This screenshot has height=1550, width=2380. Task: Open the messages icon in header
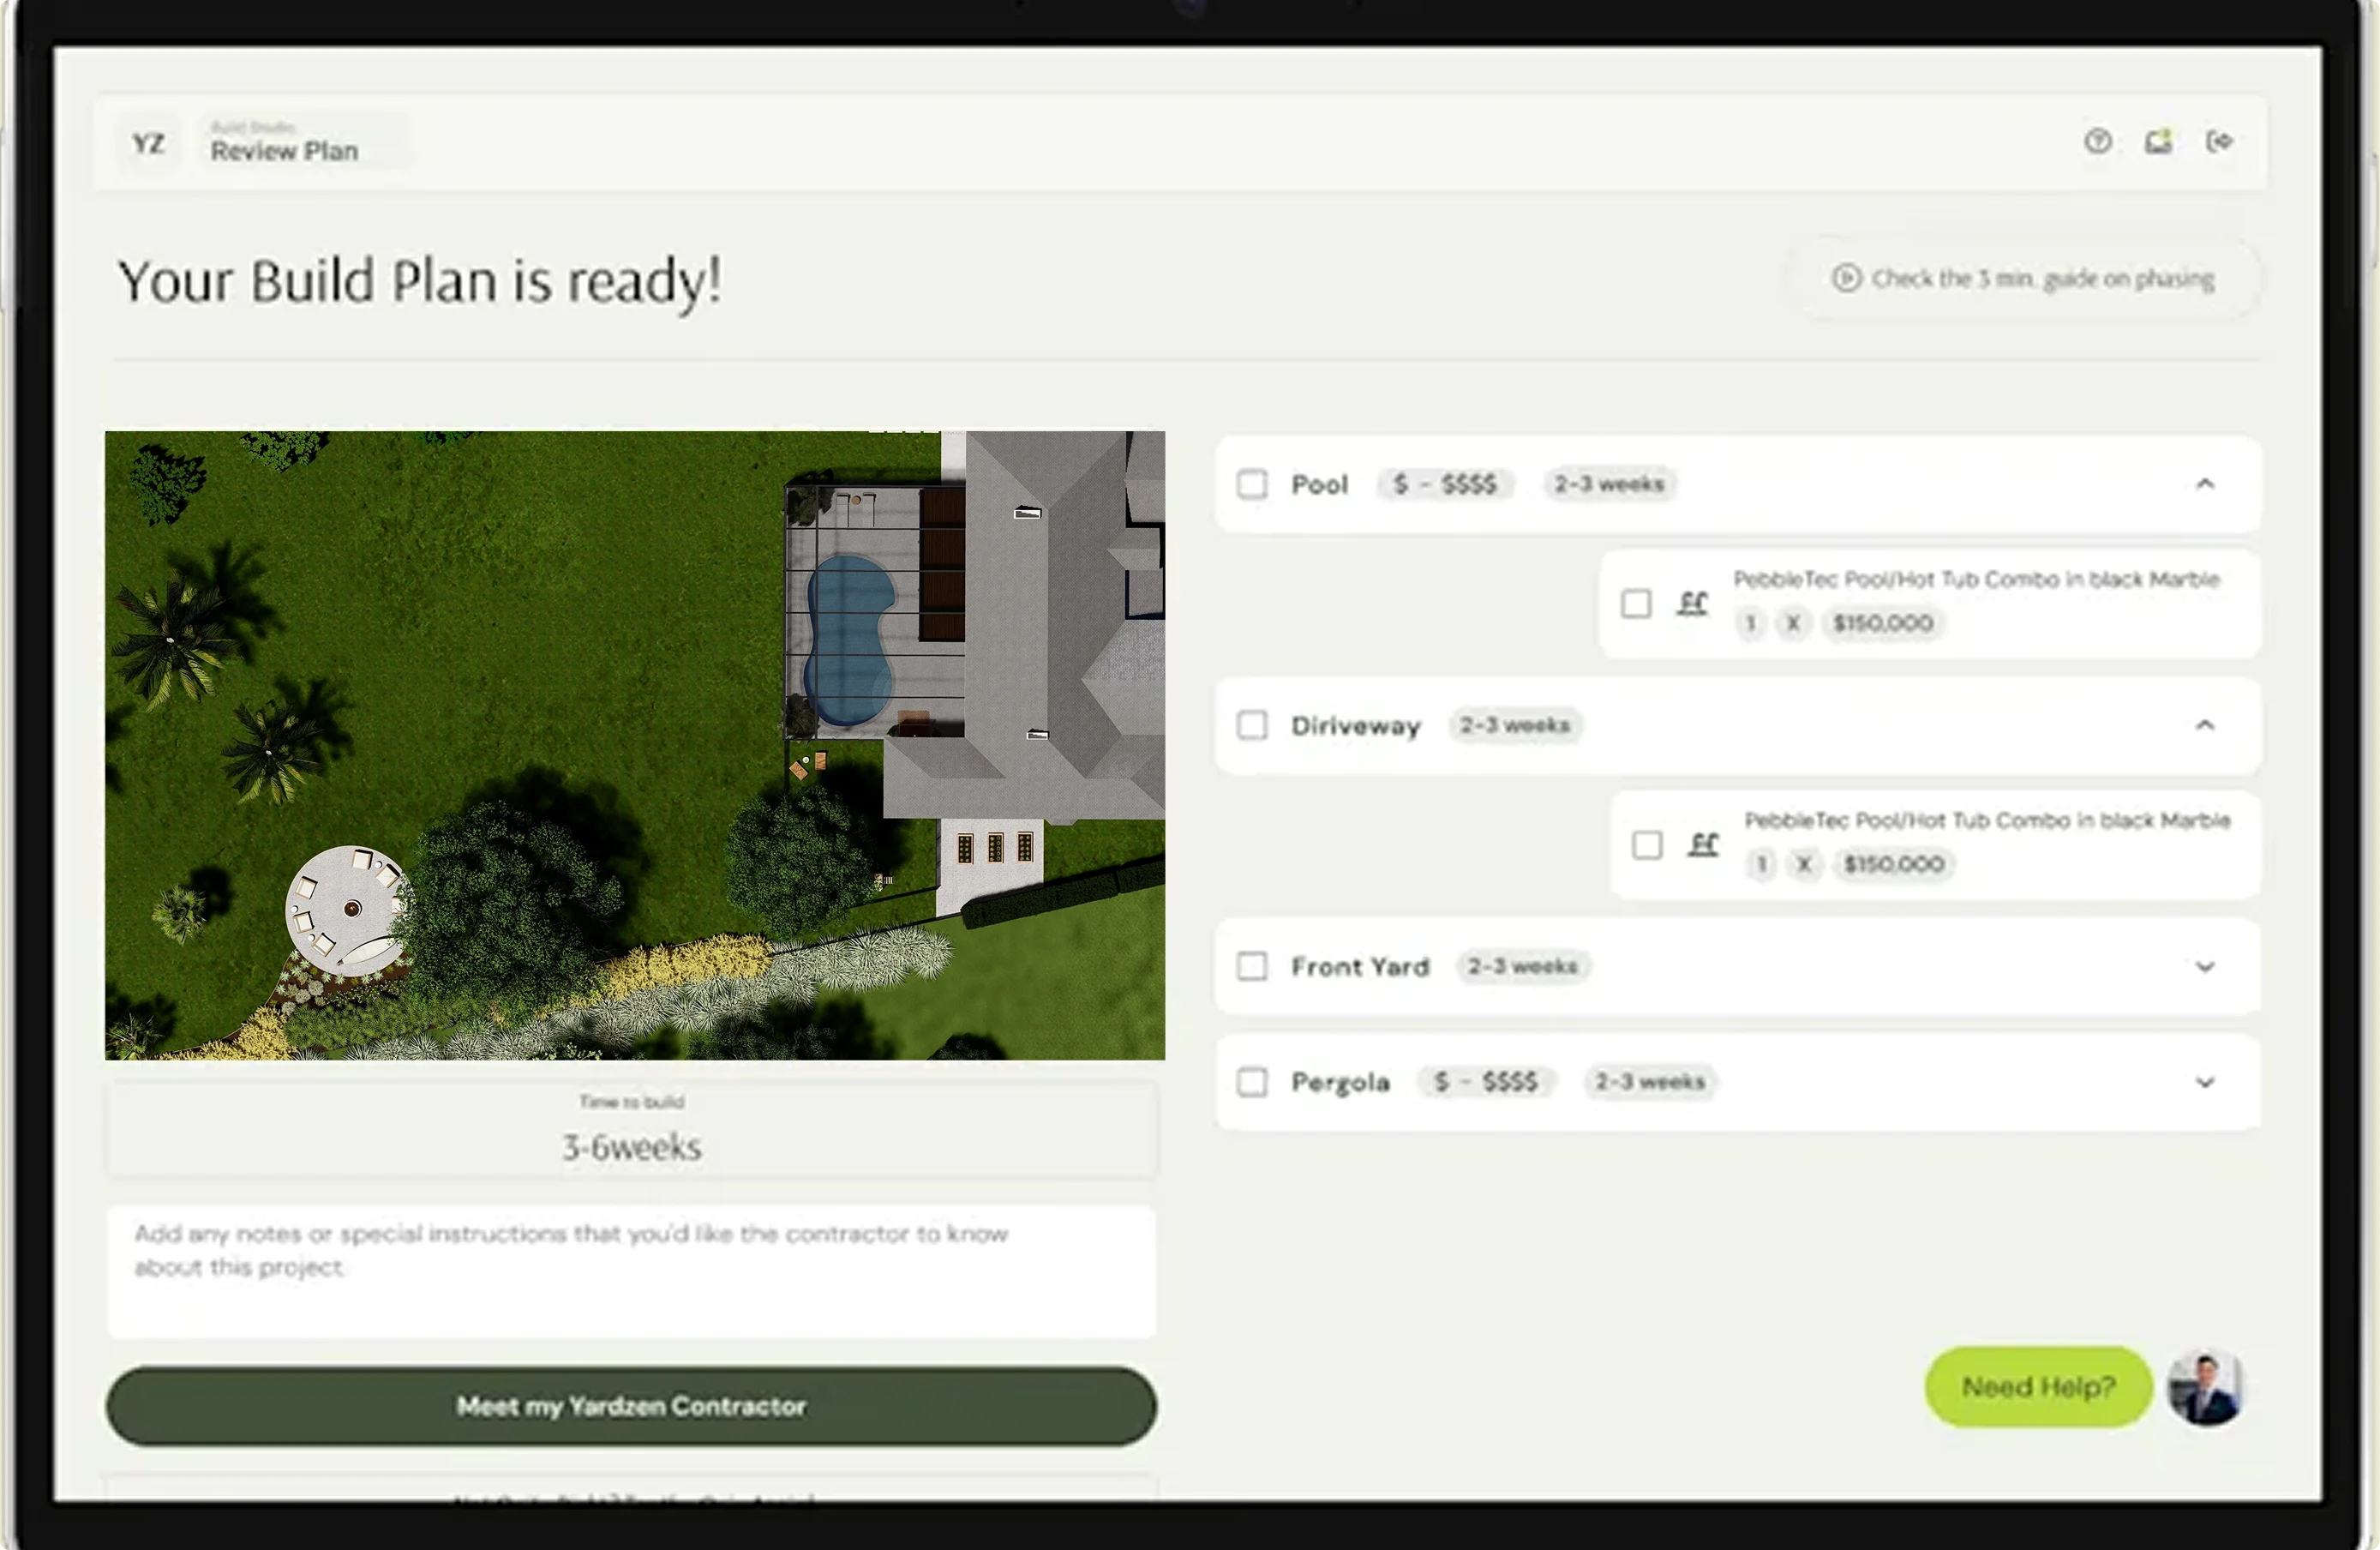[2158, 142]
